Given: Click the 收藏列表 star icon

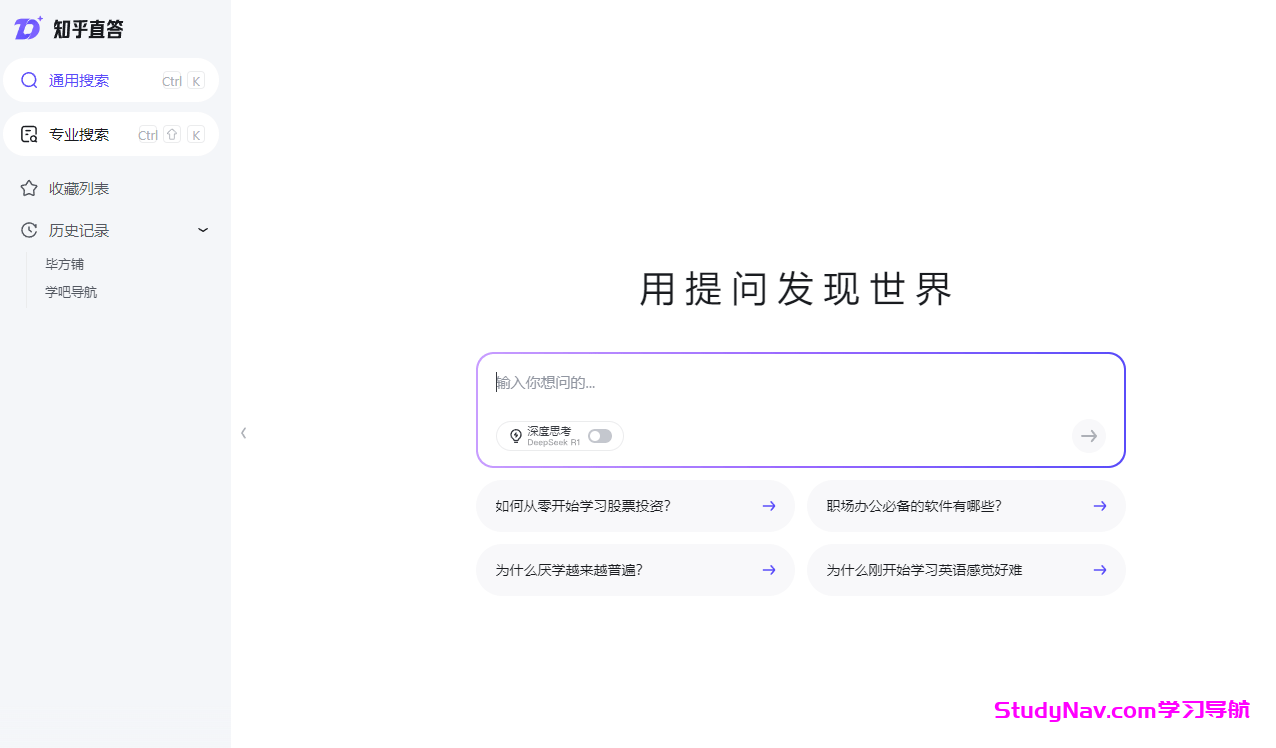Looking at the screenshot, I should point(29,188).
